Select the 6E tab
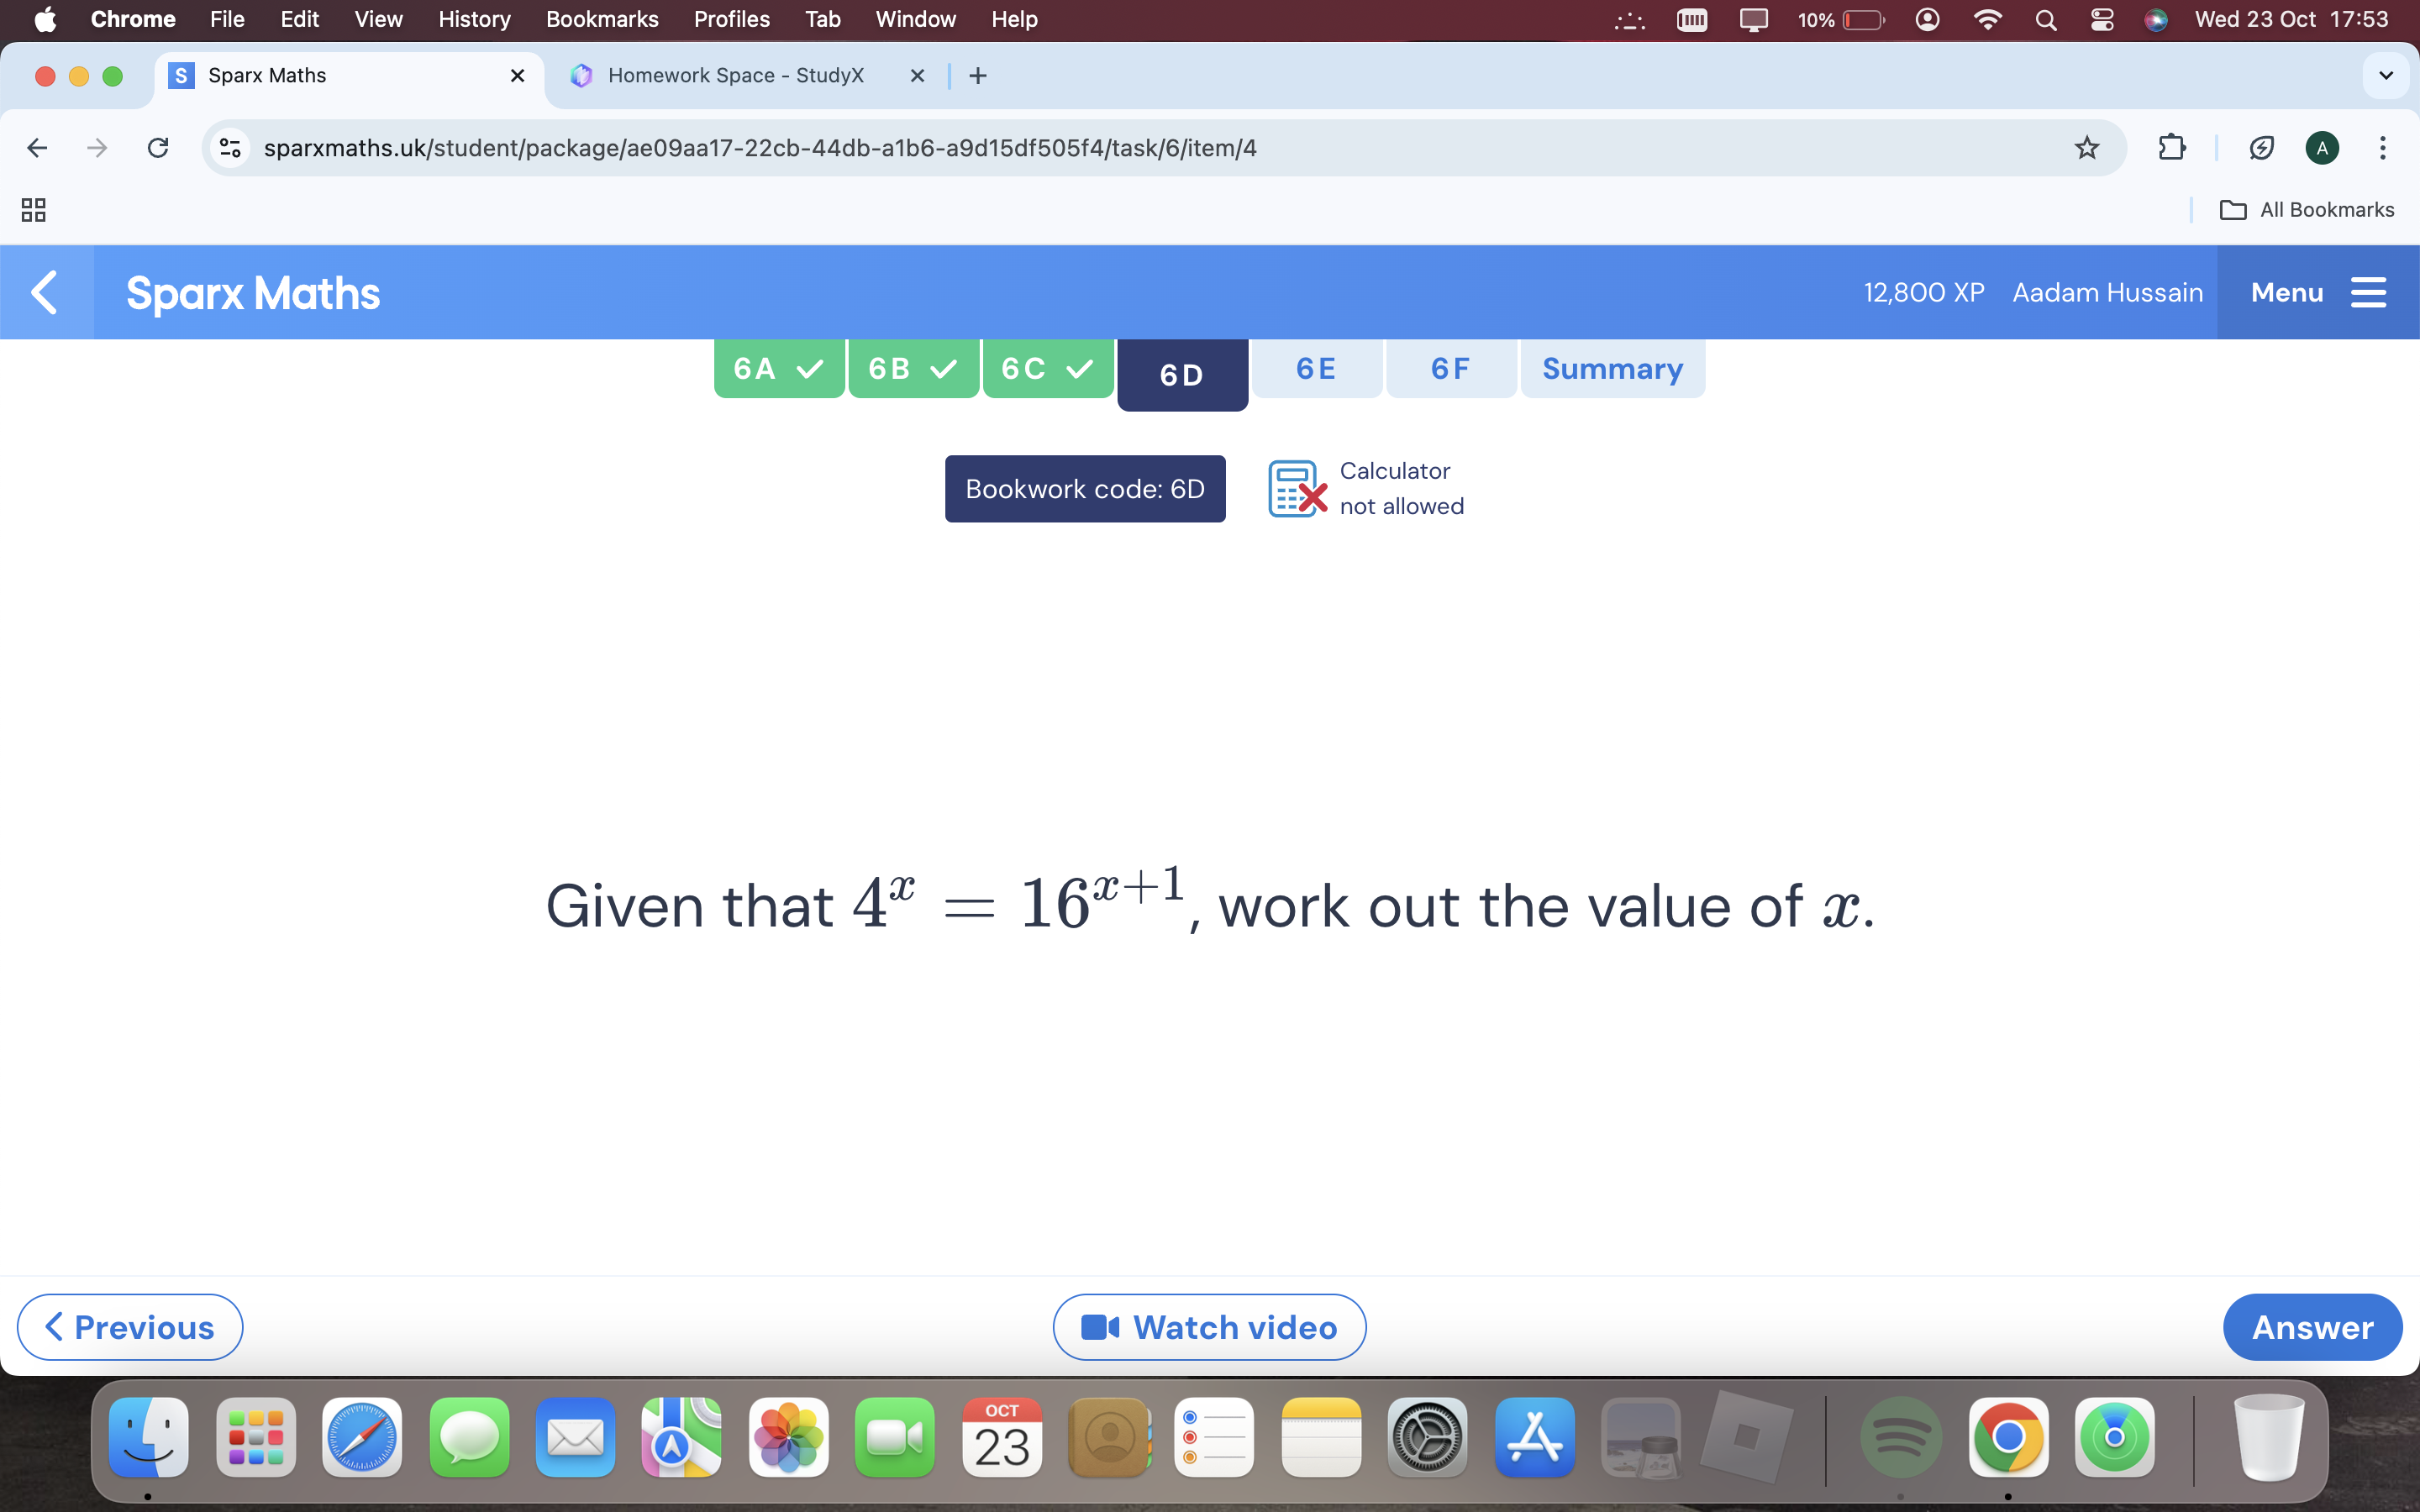2420x1512 pixels. click(x=1318, y=368)
